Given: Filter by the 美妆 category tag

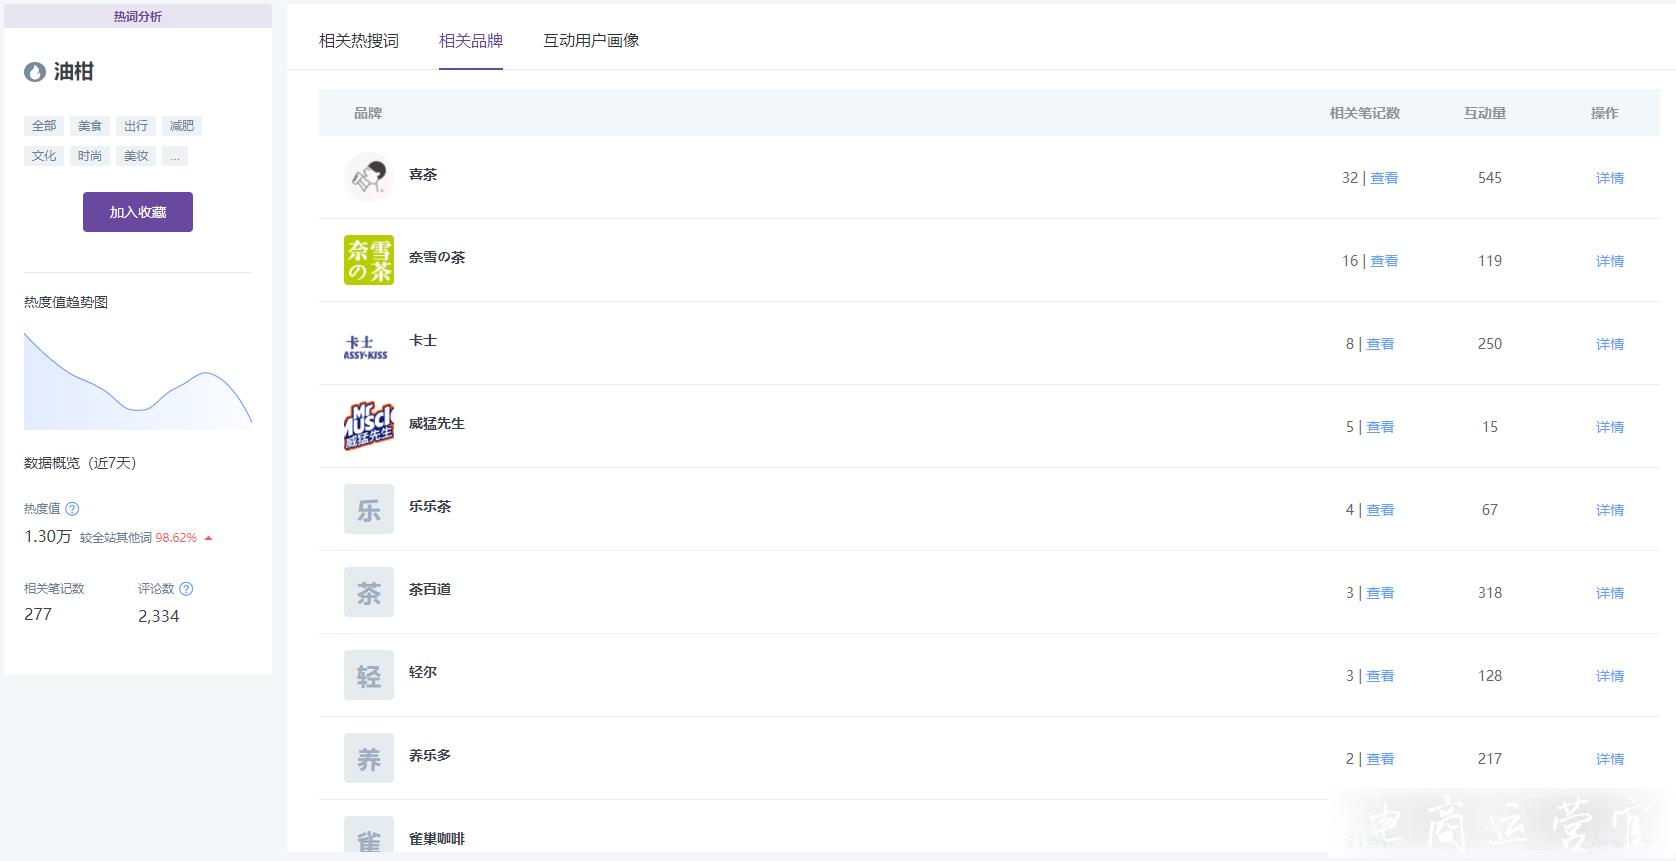Looking at the screenshot, I should click(136, 156).
